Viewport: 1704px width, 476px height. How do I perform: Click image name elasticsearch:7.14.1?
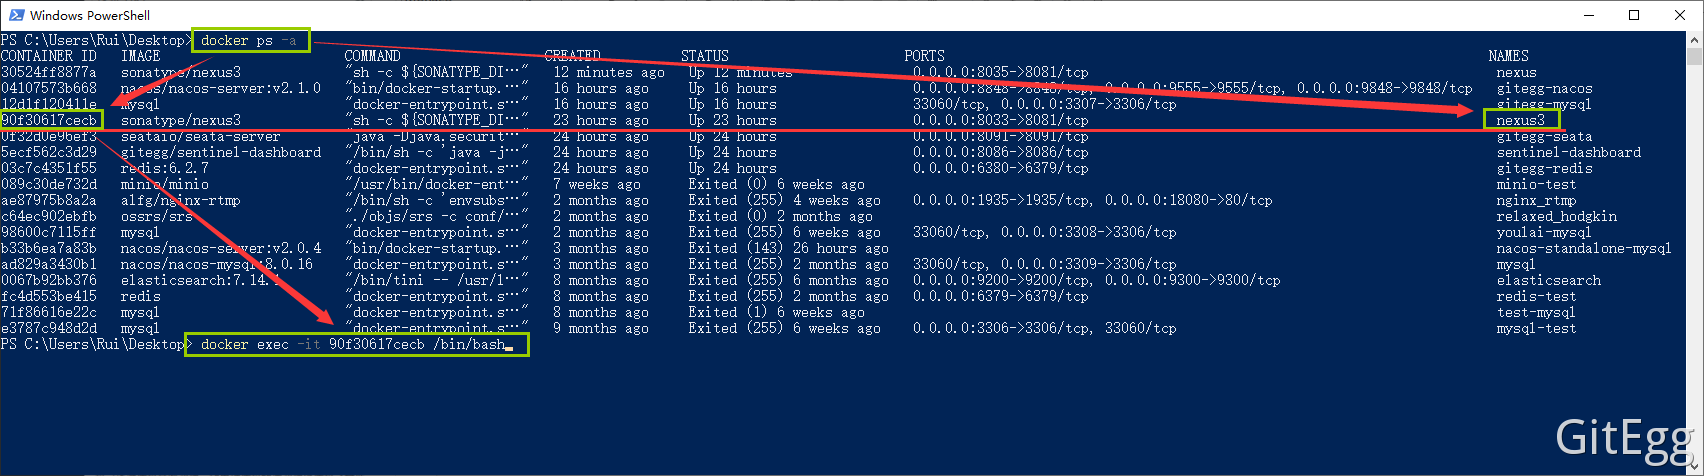[201, 280]
